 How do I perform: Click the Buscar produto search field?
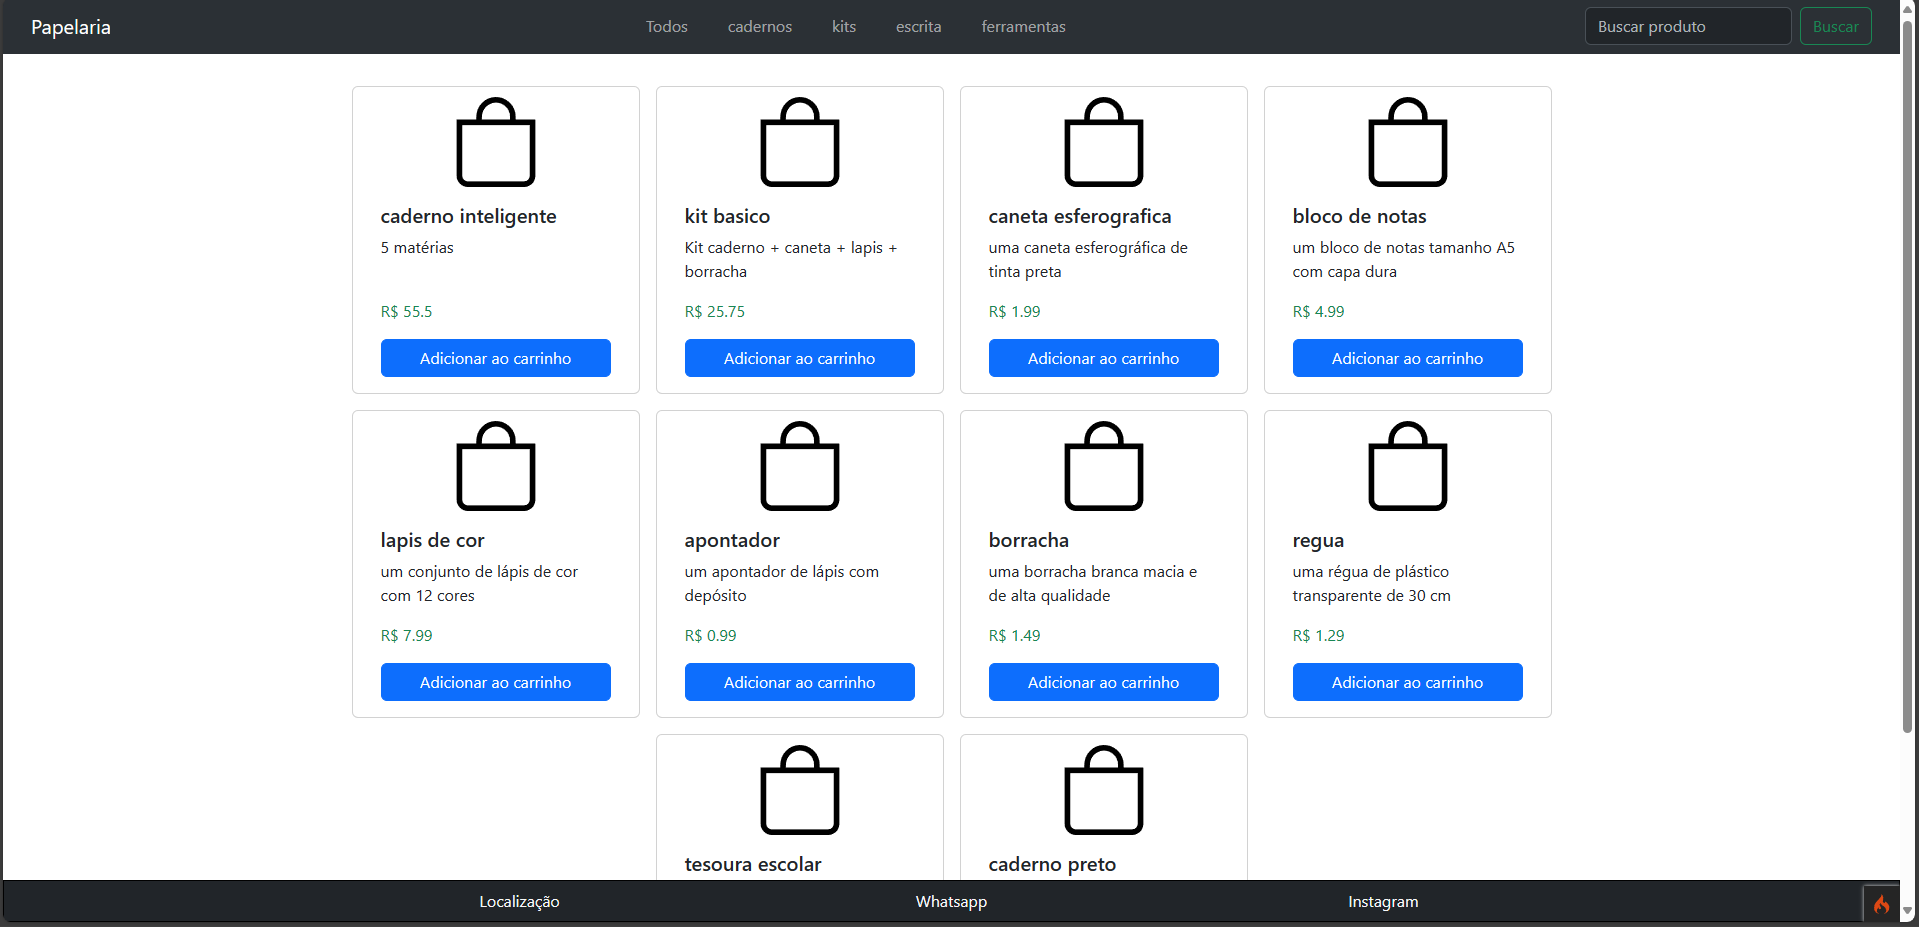pyautogui.click(x=1687, y=26)
